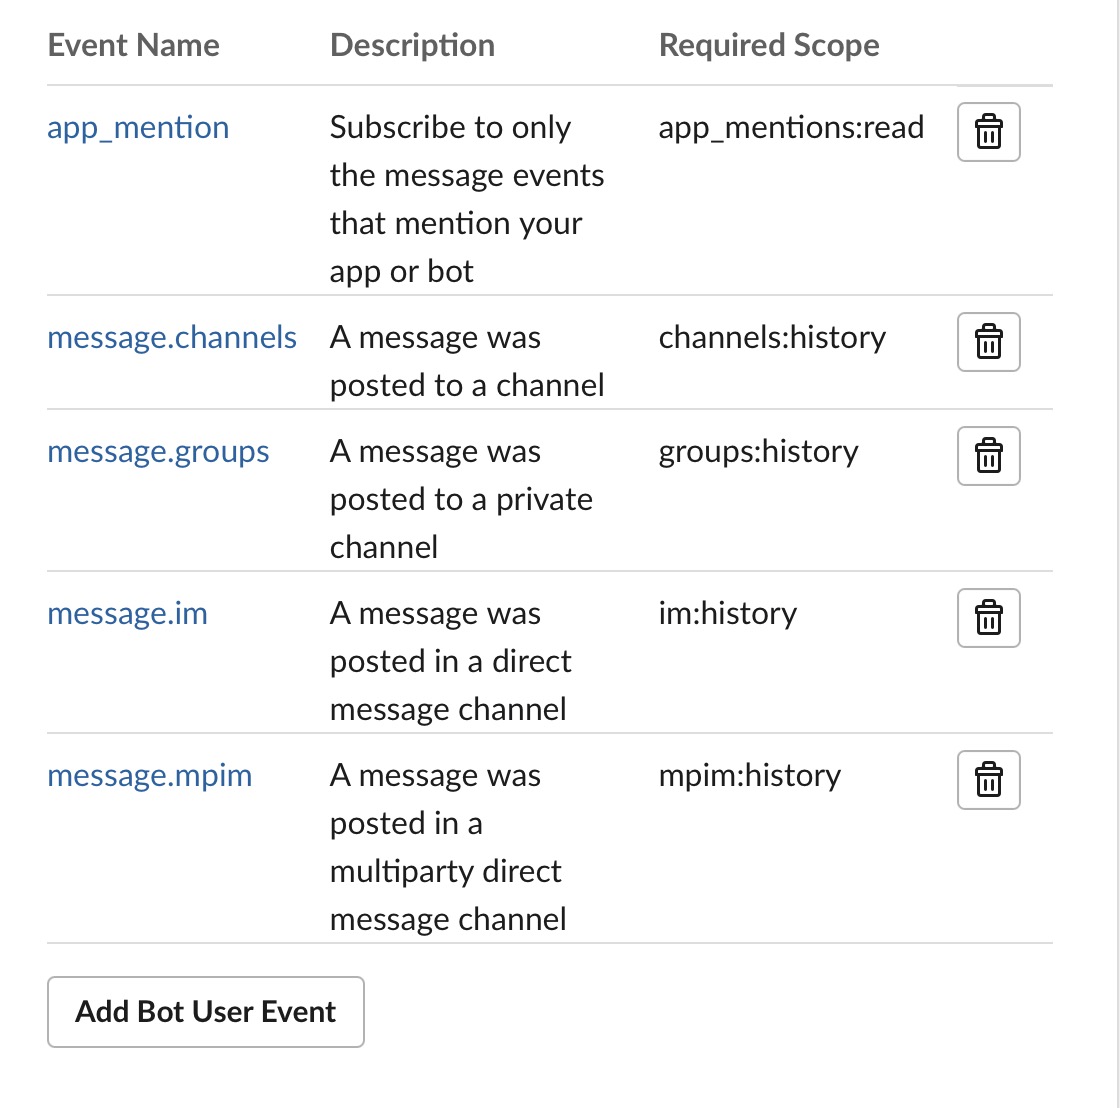Open the message.im event documentation link
Screen dimensions: 1120x1108
(127, 614)
